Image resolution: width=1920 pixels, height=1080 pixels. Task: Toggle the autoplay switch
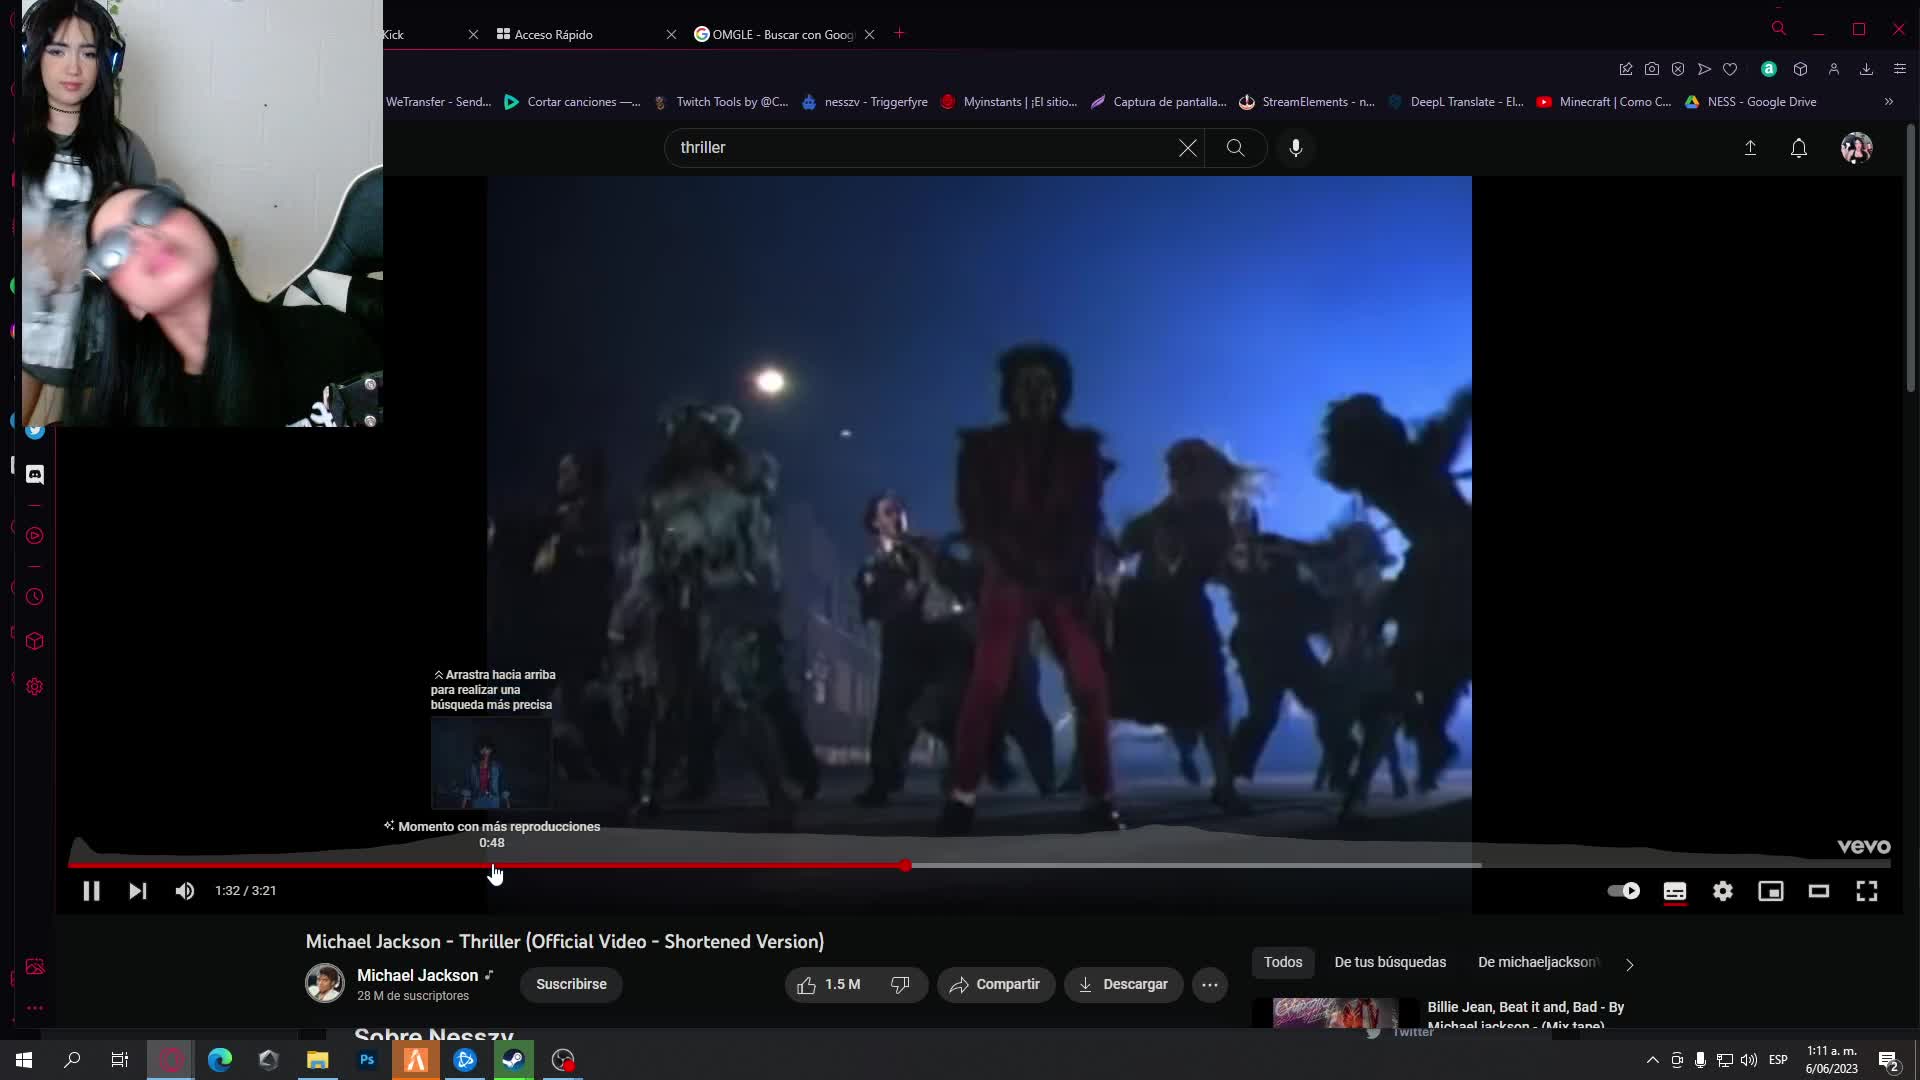1623,891
